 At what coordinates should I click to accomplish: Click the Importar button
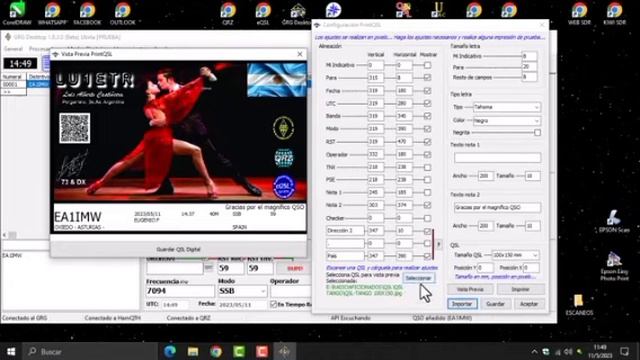pos(462,304)
